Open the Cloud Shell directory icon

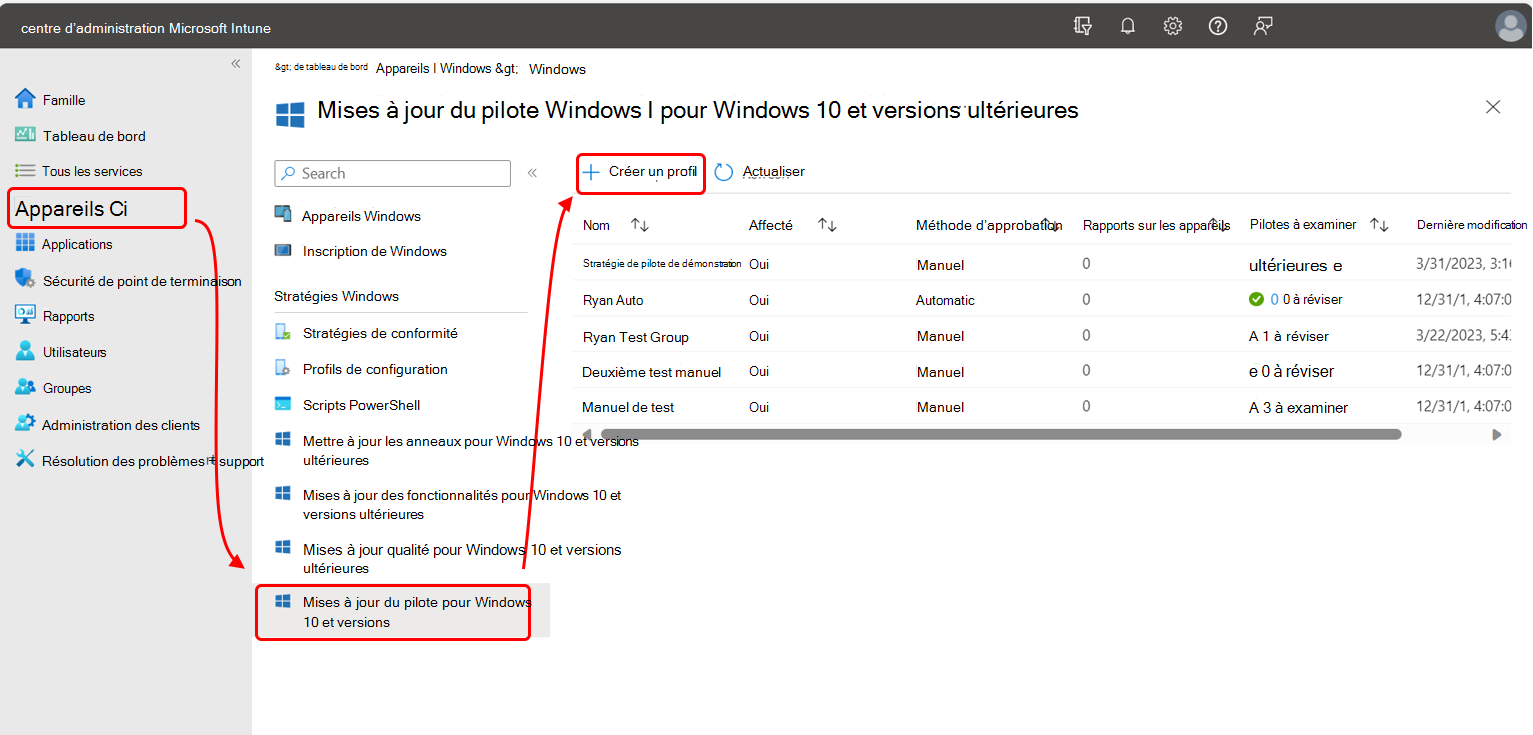pos(1082,27)
